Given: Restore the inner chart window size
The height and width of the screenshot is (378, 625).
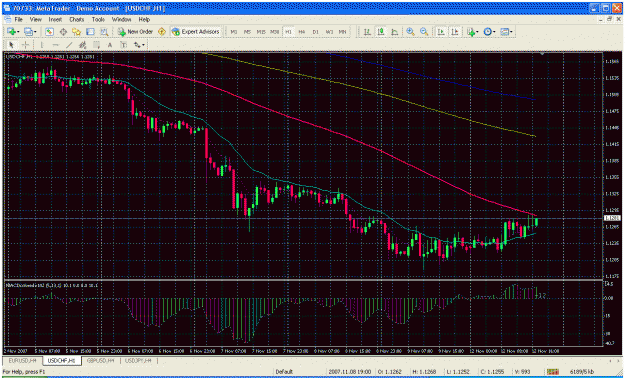Looking at the screenshot, I should tap(609, 19).
